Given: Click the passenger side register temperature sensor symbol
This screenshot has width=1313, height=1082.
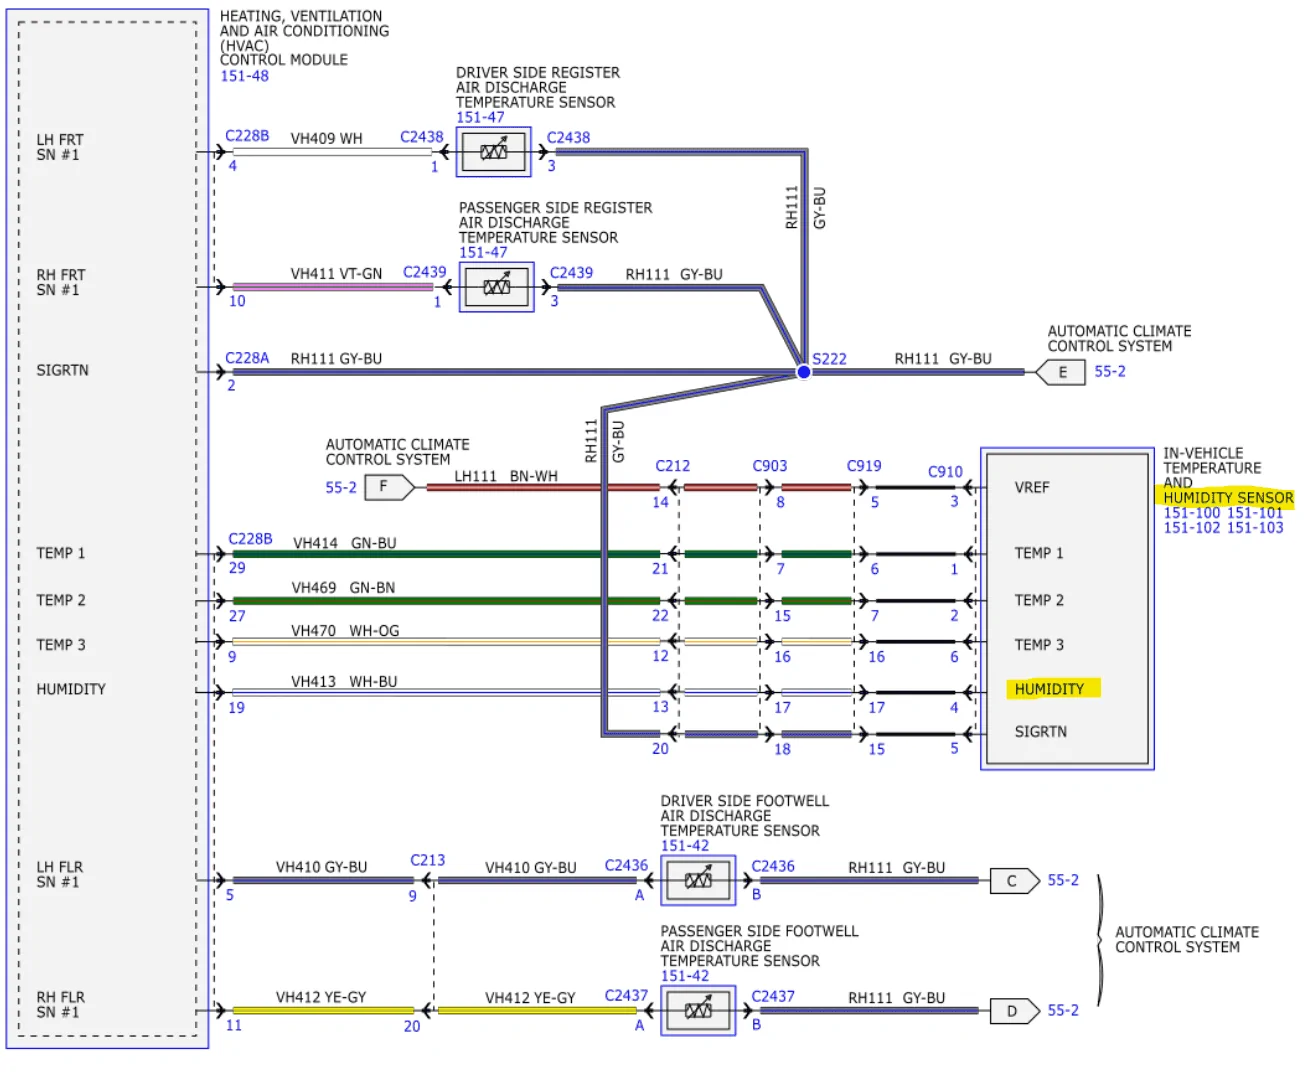Looking at the screenshot, I should [497, 287].
